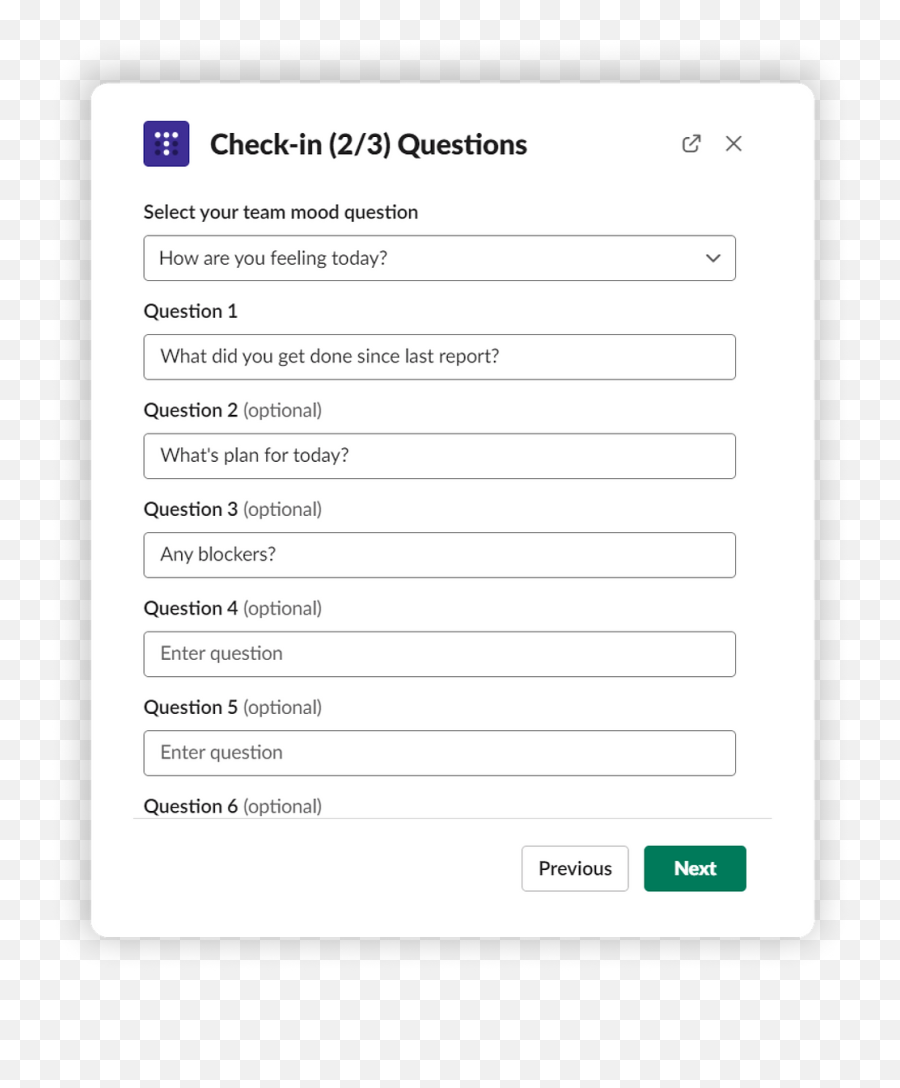Viewport: 900px width, 1088px height.
Task: Click the "Select your team mood question" label
Action: (280, 212)
